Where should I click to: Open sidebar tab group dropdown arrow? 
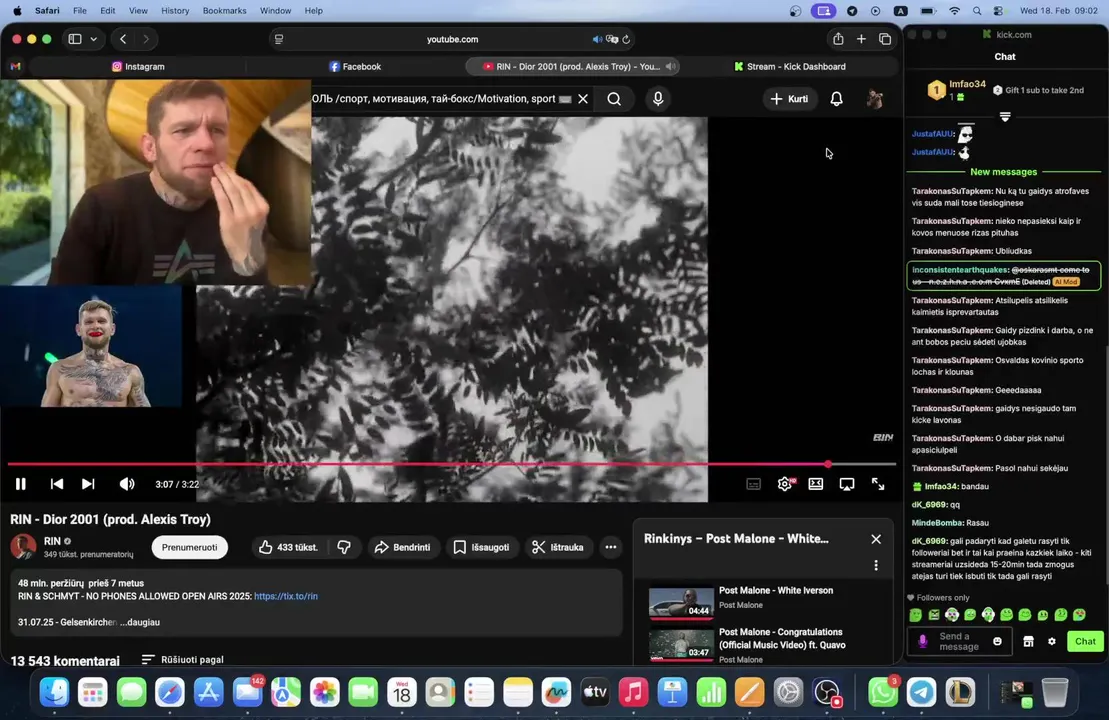(x=93, y=39)
